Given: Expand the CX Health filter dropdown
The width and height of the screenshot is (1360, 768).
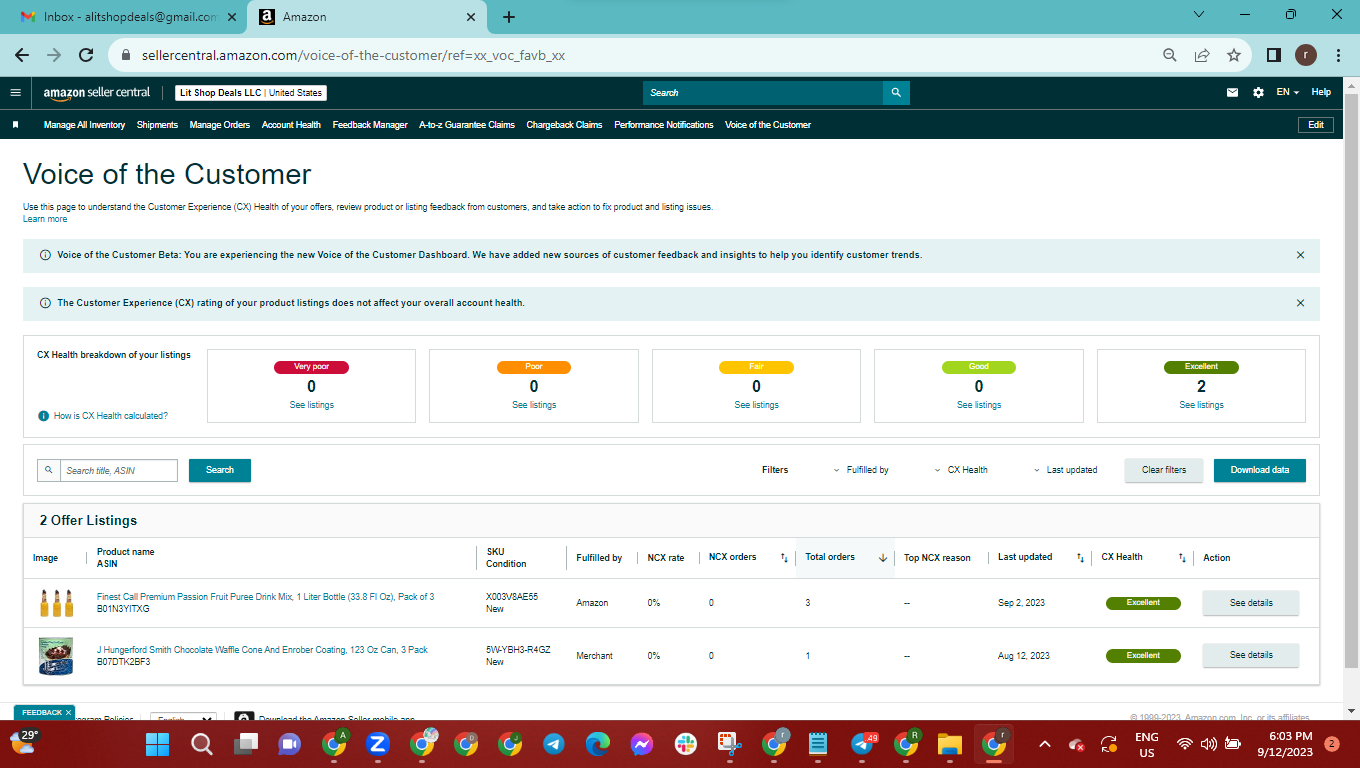Looking at the screenshot, I should (x=961, y=470).
